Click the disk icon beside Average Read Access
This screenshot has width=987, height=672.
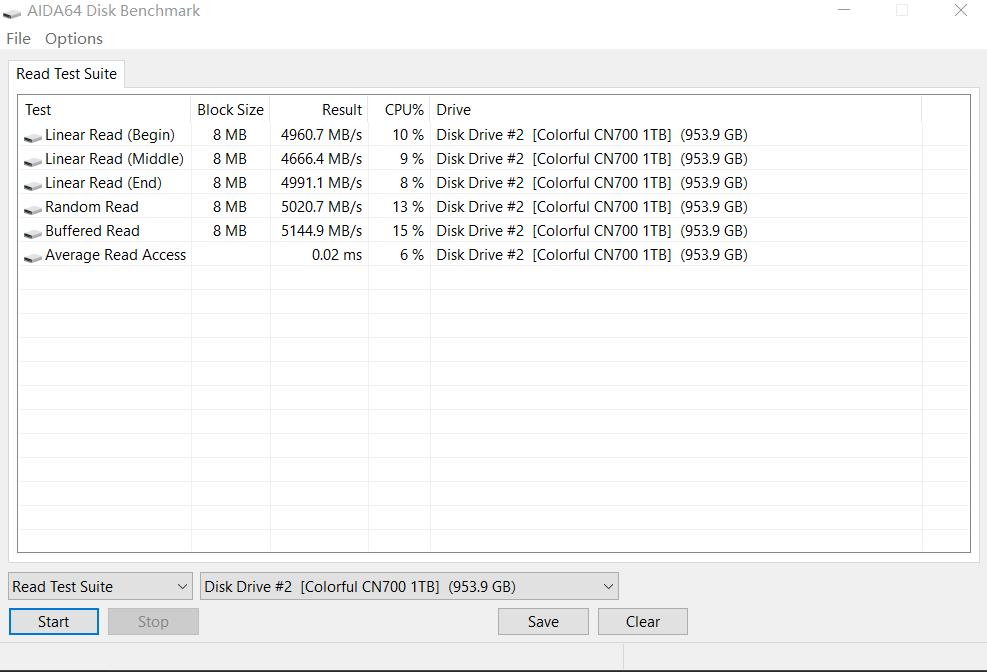[x=32, y=254]
